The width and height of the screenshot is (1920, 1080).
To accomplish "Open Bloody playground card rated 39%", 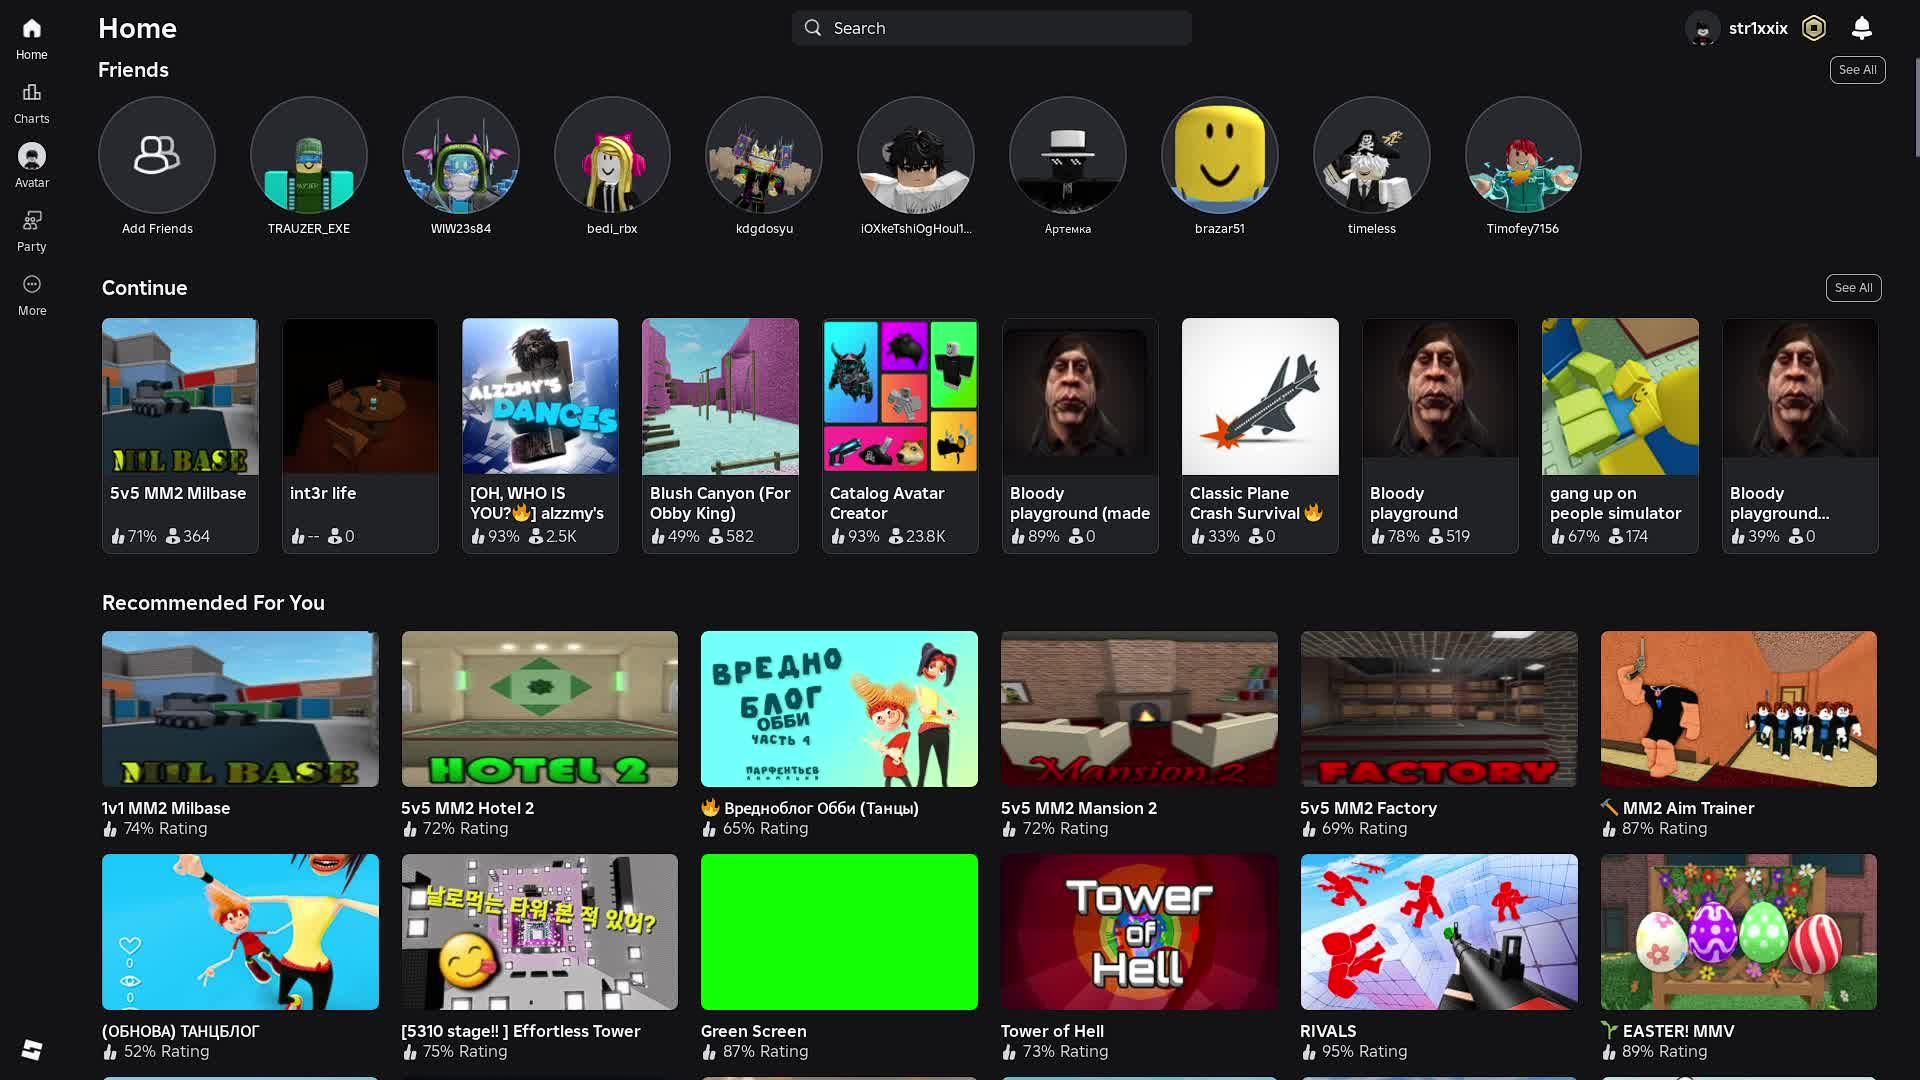I will coord(1800,435).
